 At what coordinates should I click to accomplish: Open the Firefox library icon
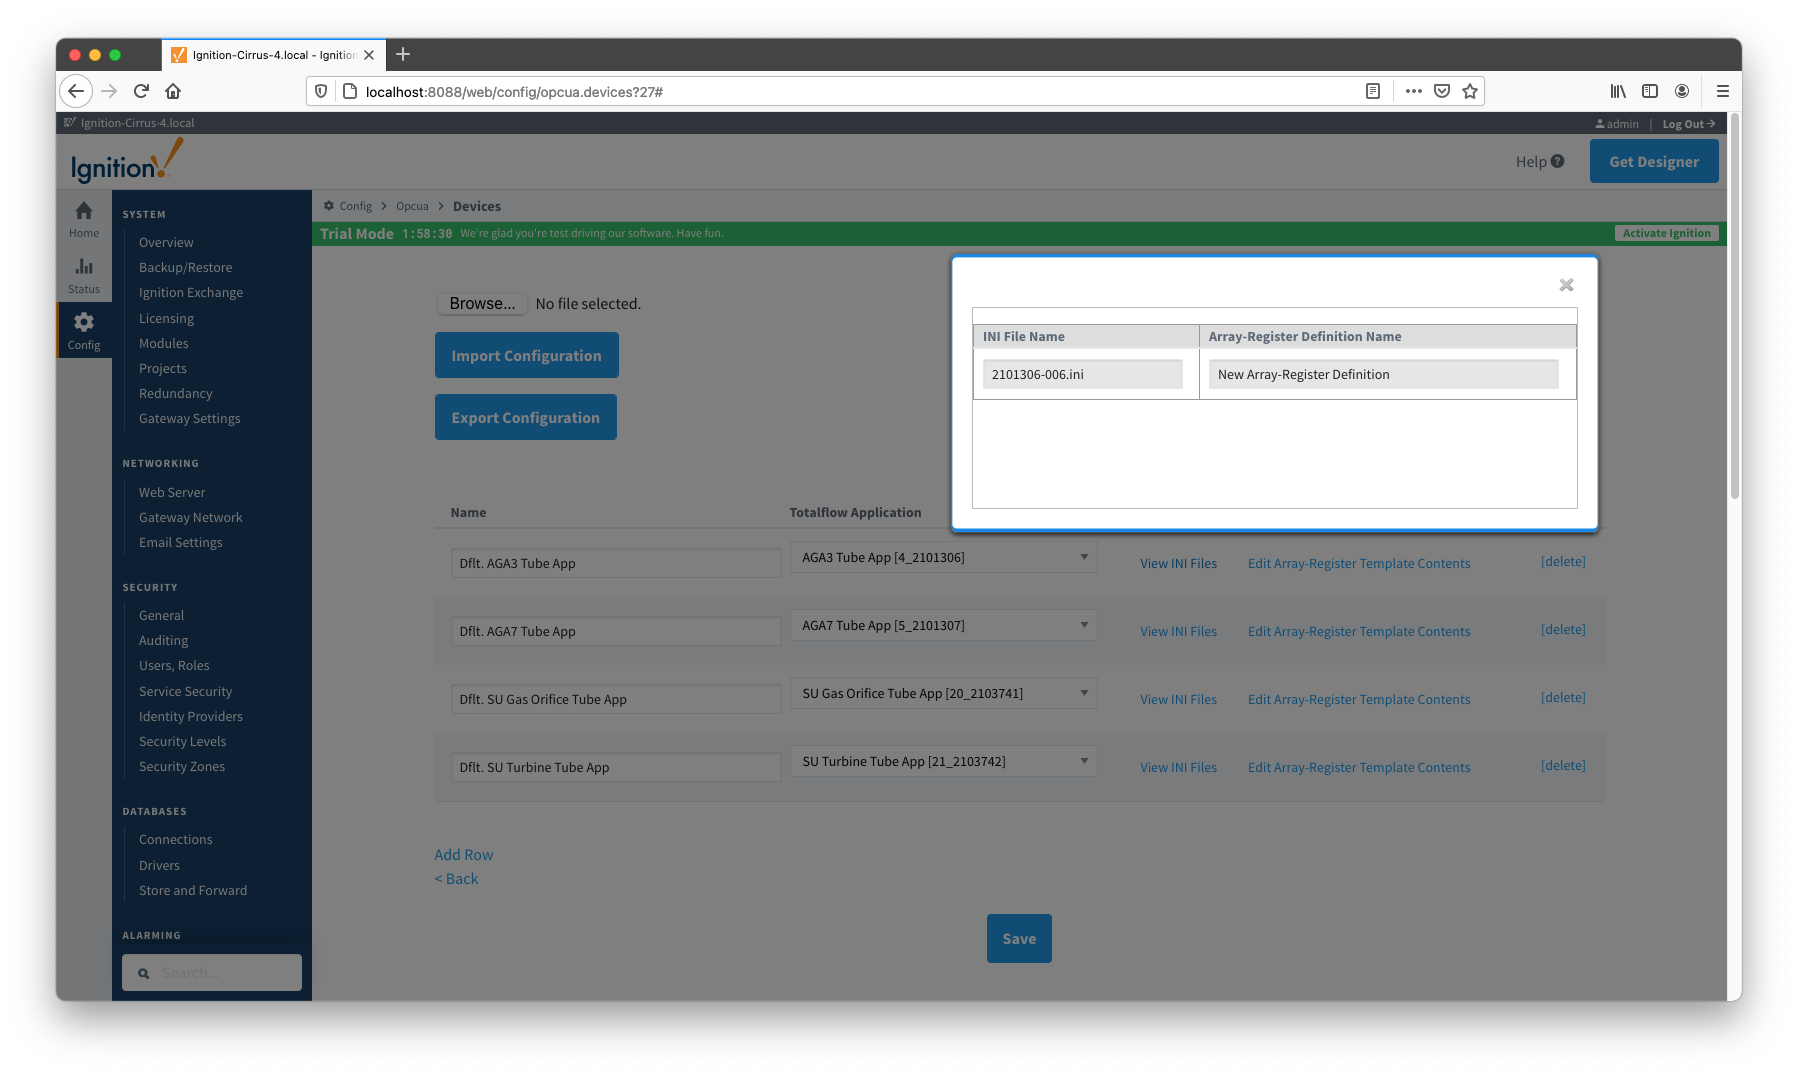tap(1618, 91)
